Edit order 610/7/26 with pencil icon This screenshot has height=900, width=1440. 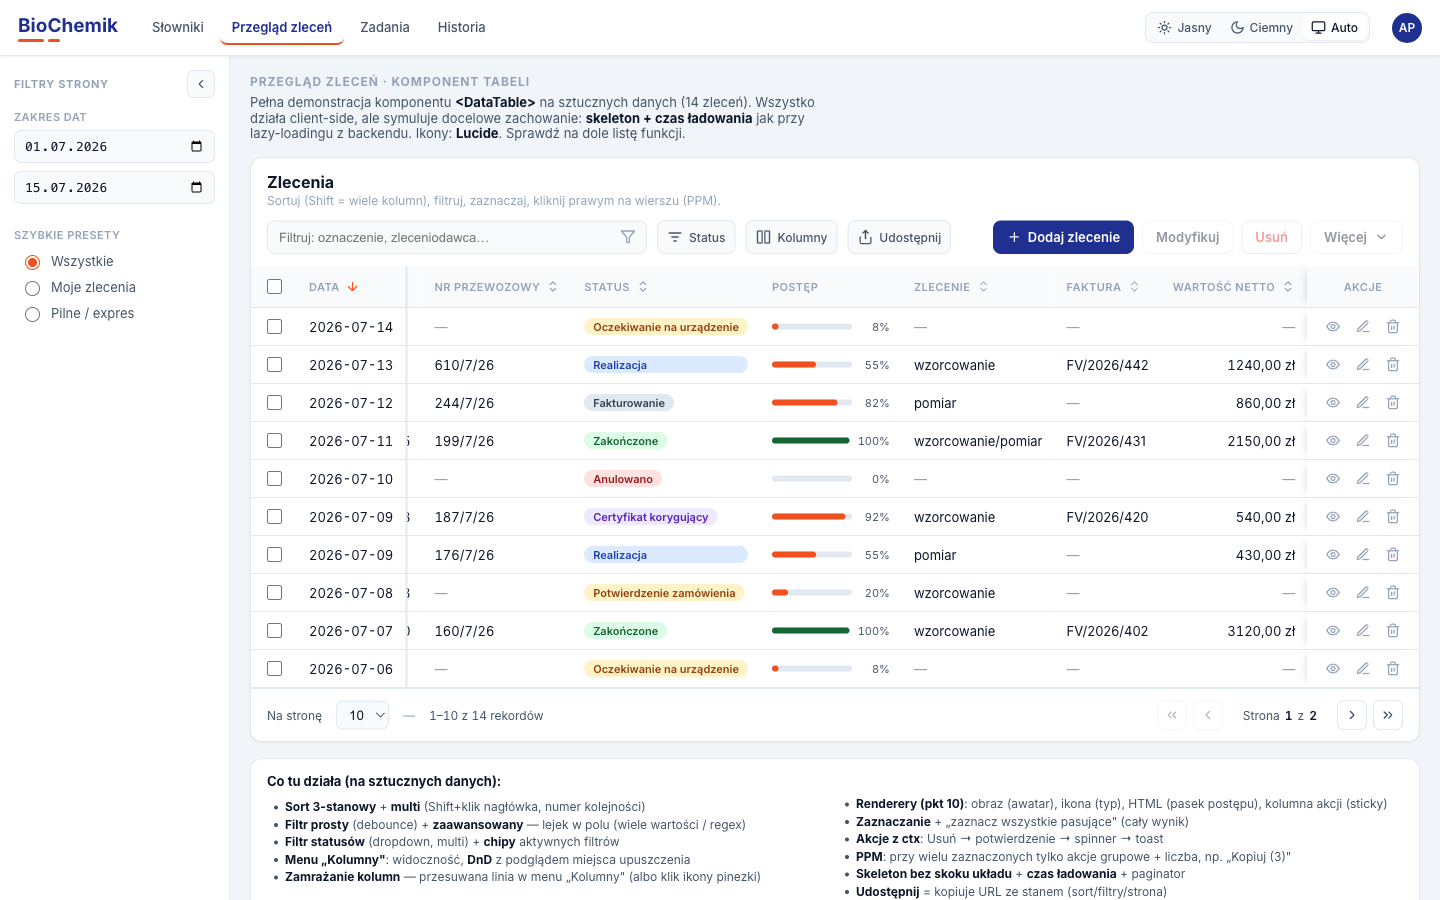pyautogui.click(x=1363, y=365)
